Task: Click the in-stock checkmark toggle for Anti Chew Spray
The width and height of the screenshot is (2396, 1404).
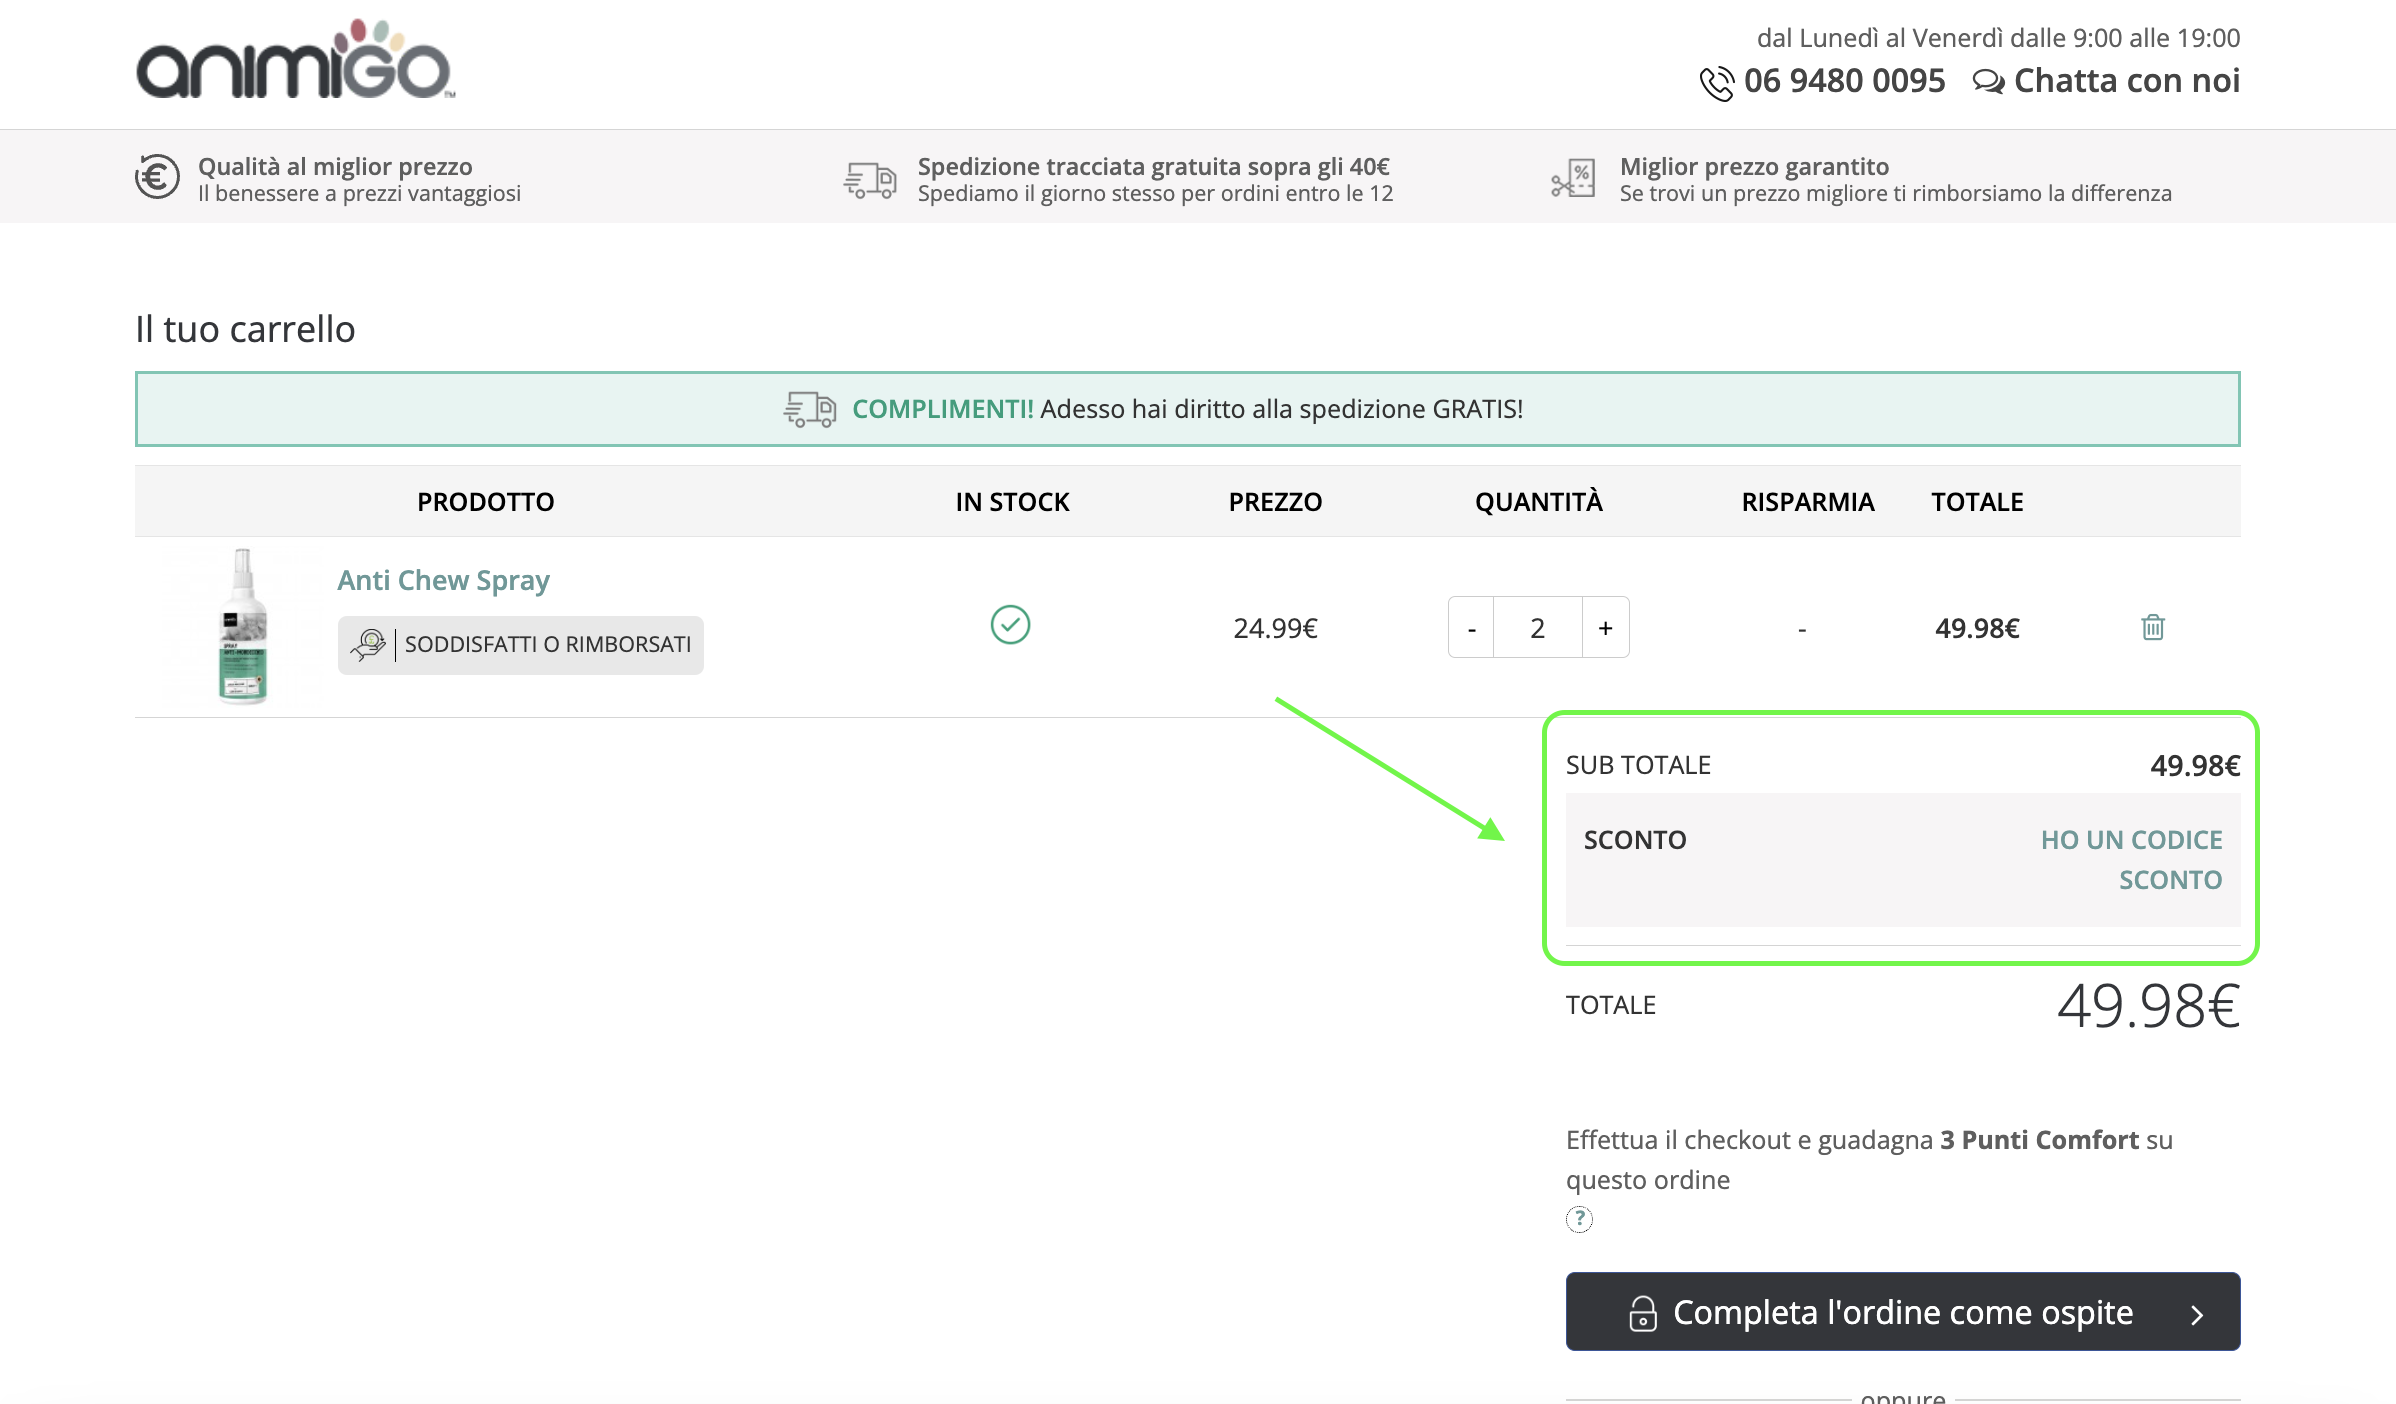Action: tap(1011, 625)
